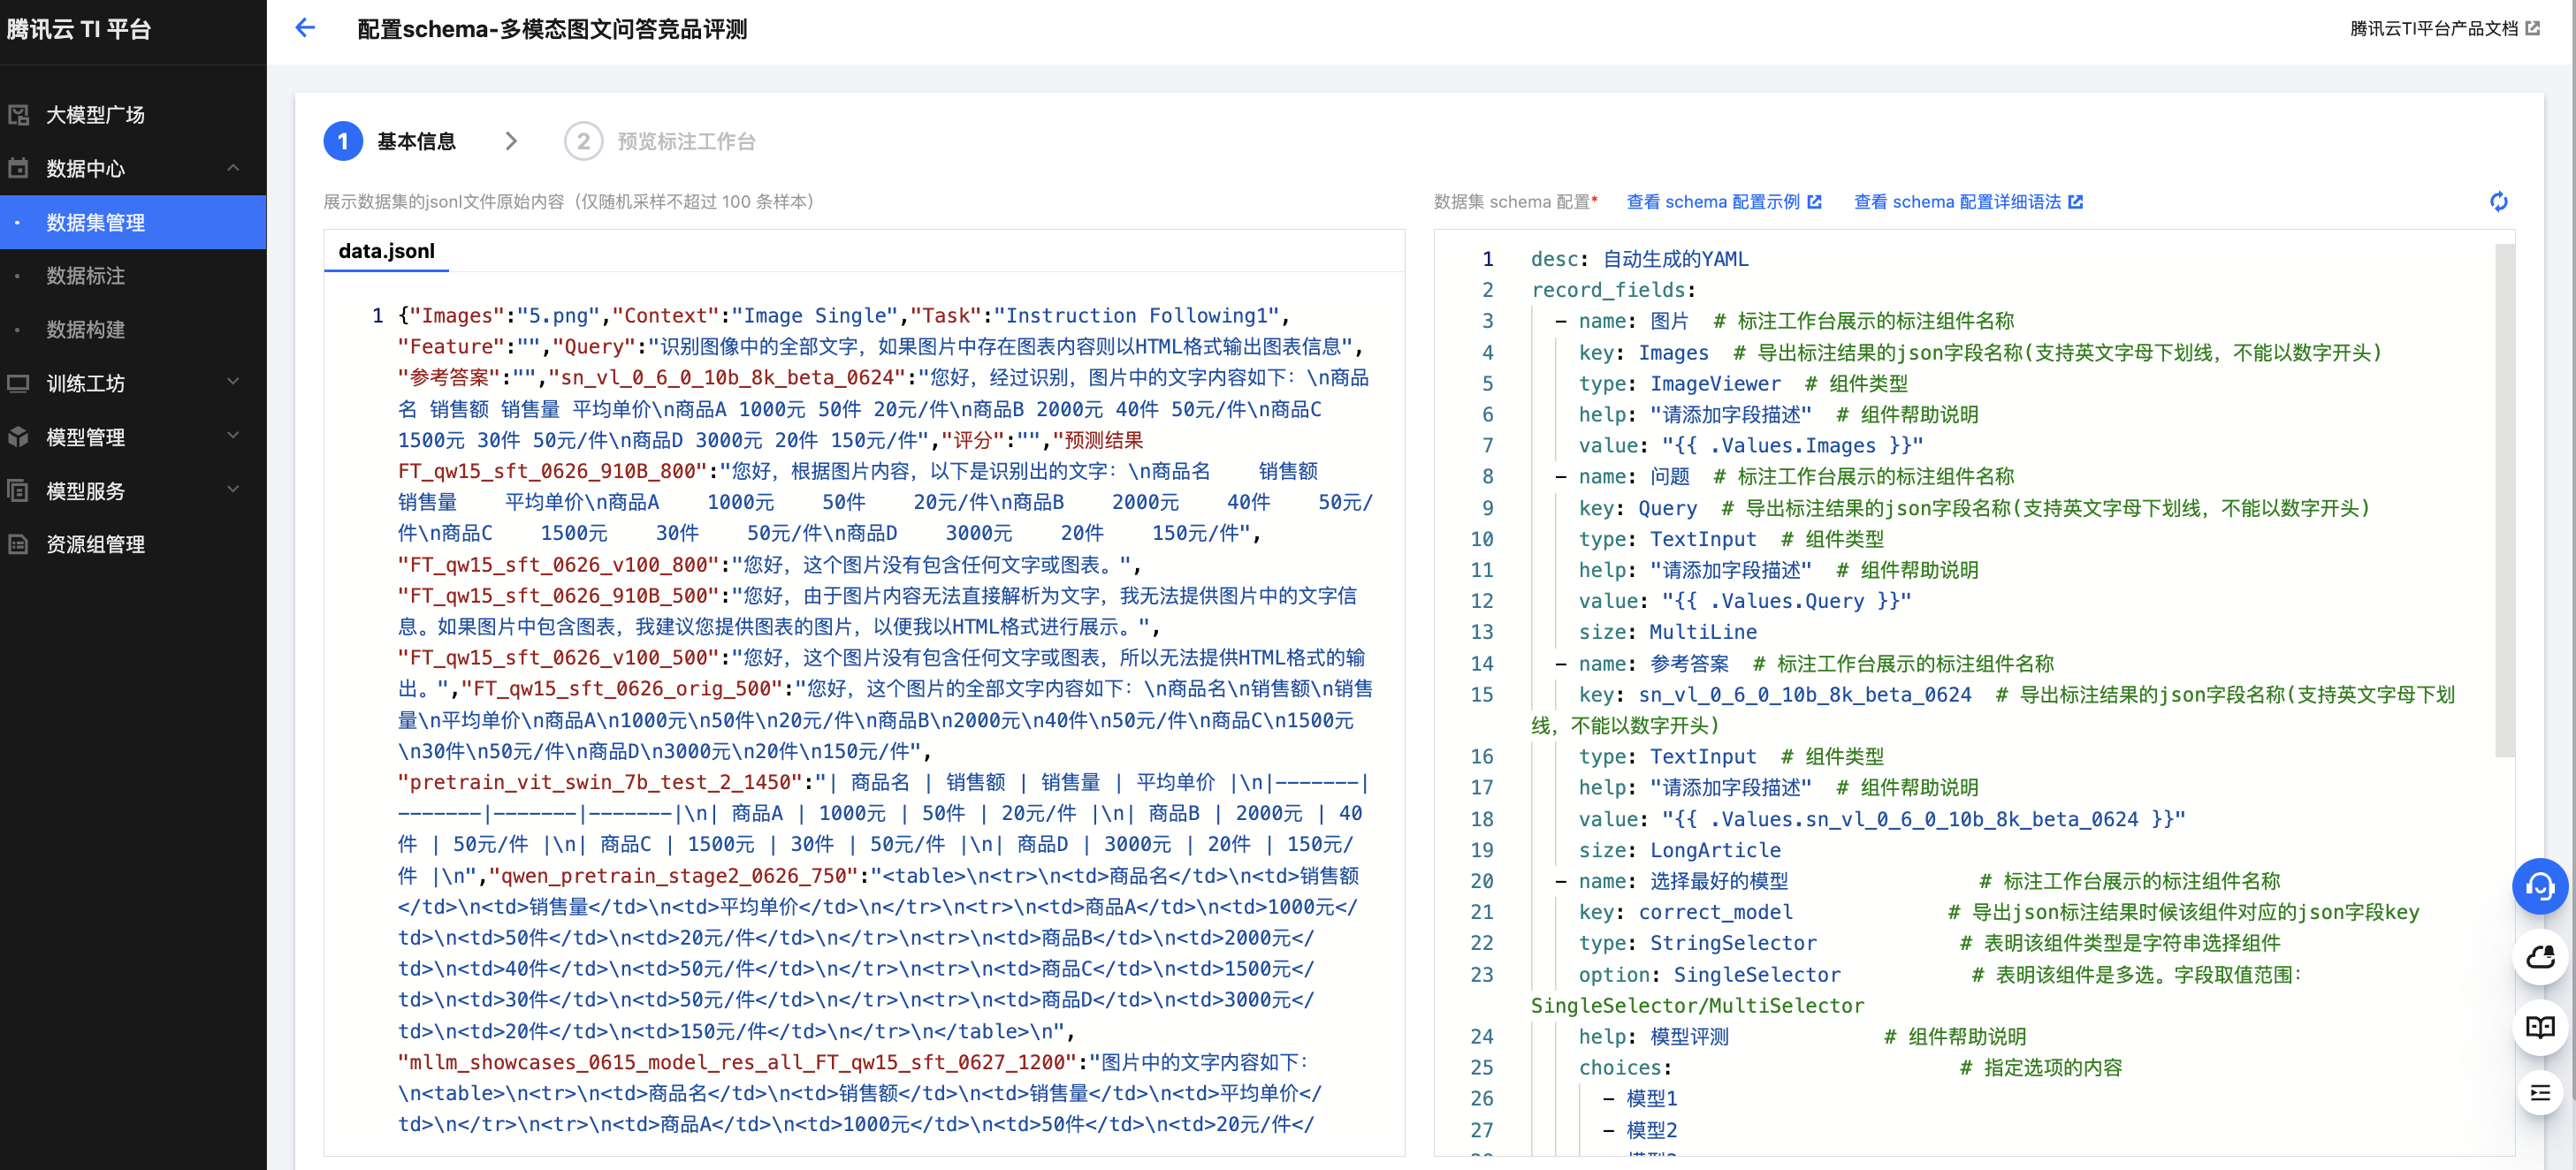Viewport: 2576px width, 1170px height.
Task: Expand the 模型管理 menu chevron
Action: [233, 436]
